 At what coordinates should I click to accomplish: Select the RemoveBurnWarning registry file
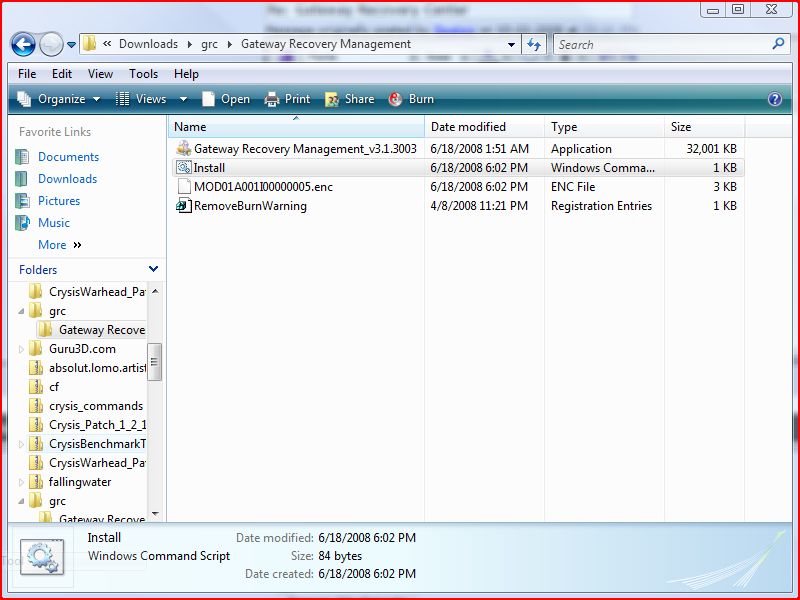[241, 206]
